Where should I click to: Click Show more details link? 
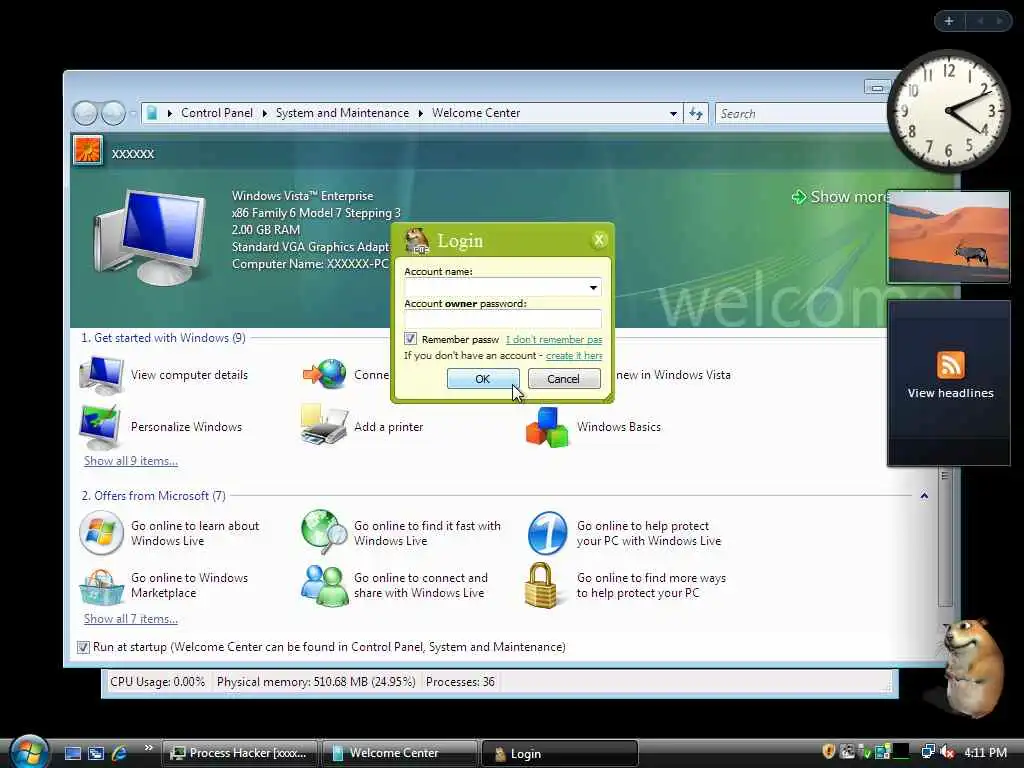point(842,197)
